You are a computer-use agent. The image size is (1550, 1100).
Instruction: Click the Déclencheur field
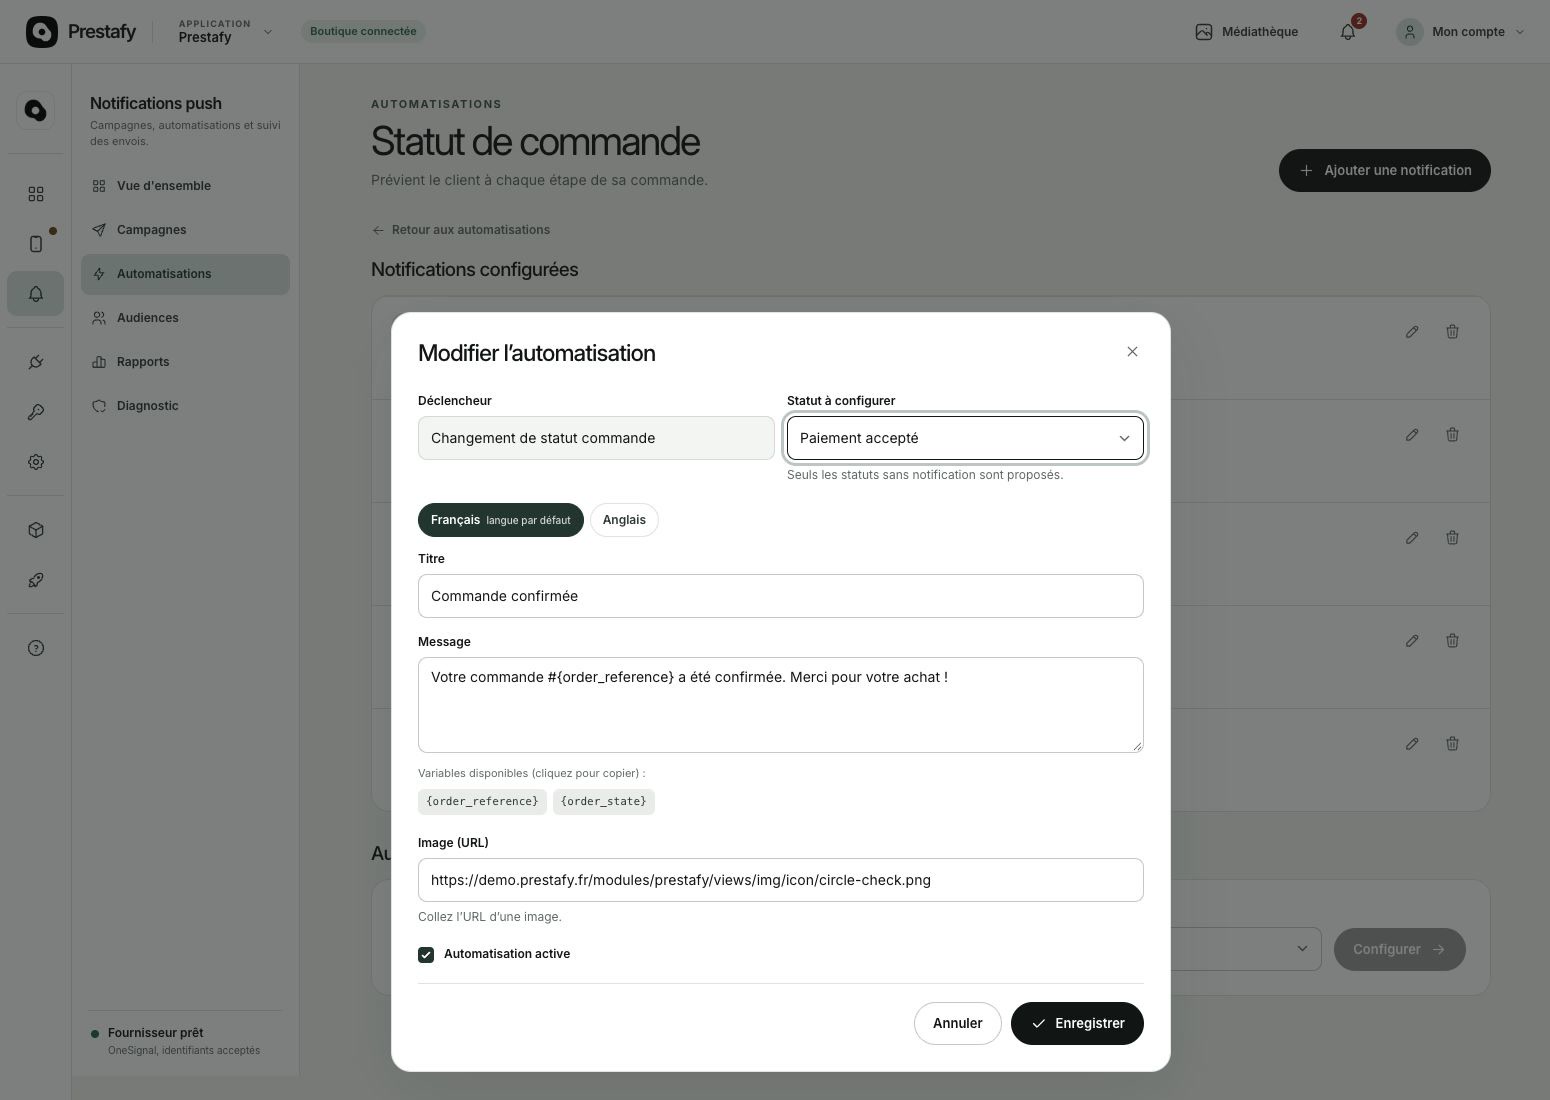pyautogui.click(x=596, y=438)
